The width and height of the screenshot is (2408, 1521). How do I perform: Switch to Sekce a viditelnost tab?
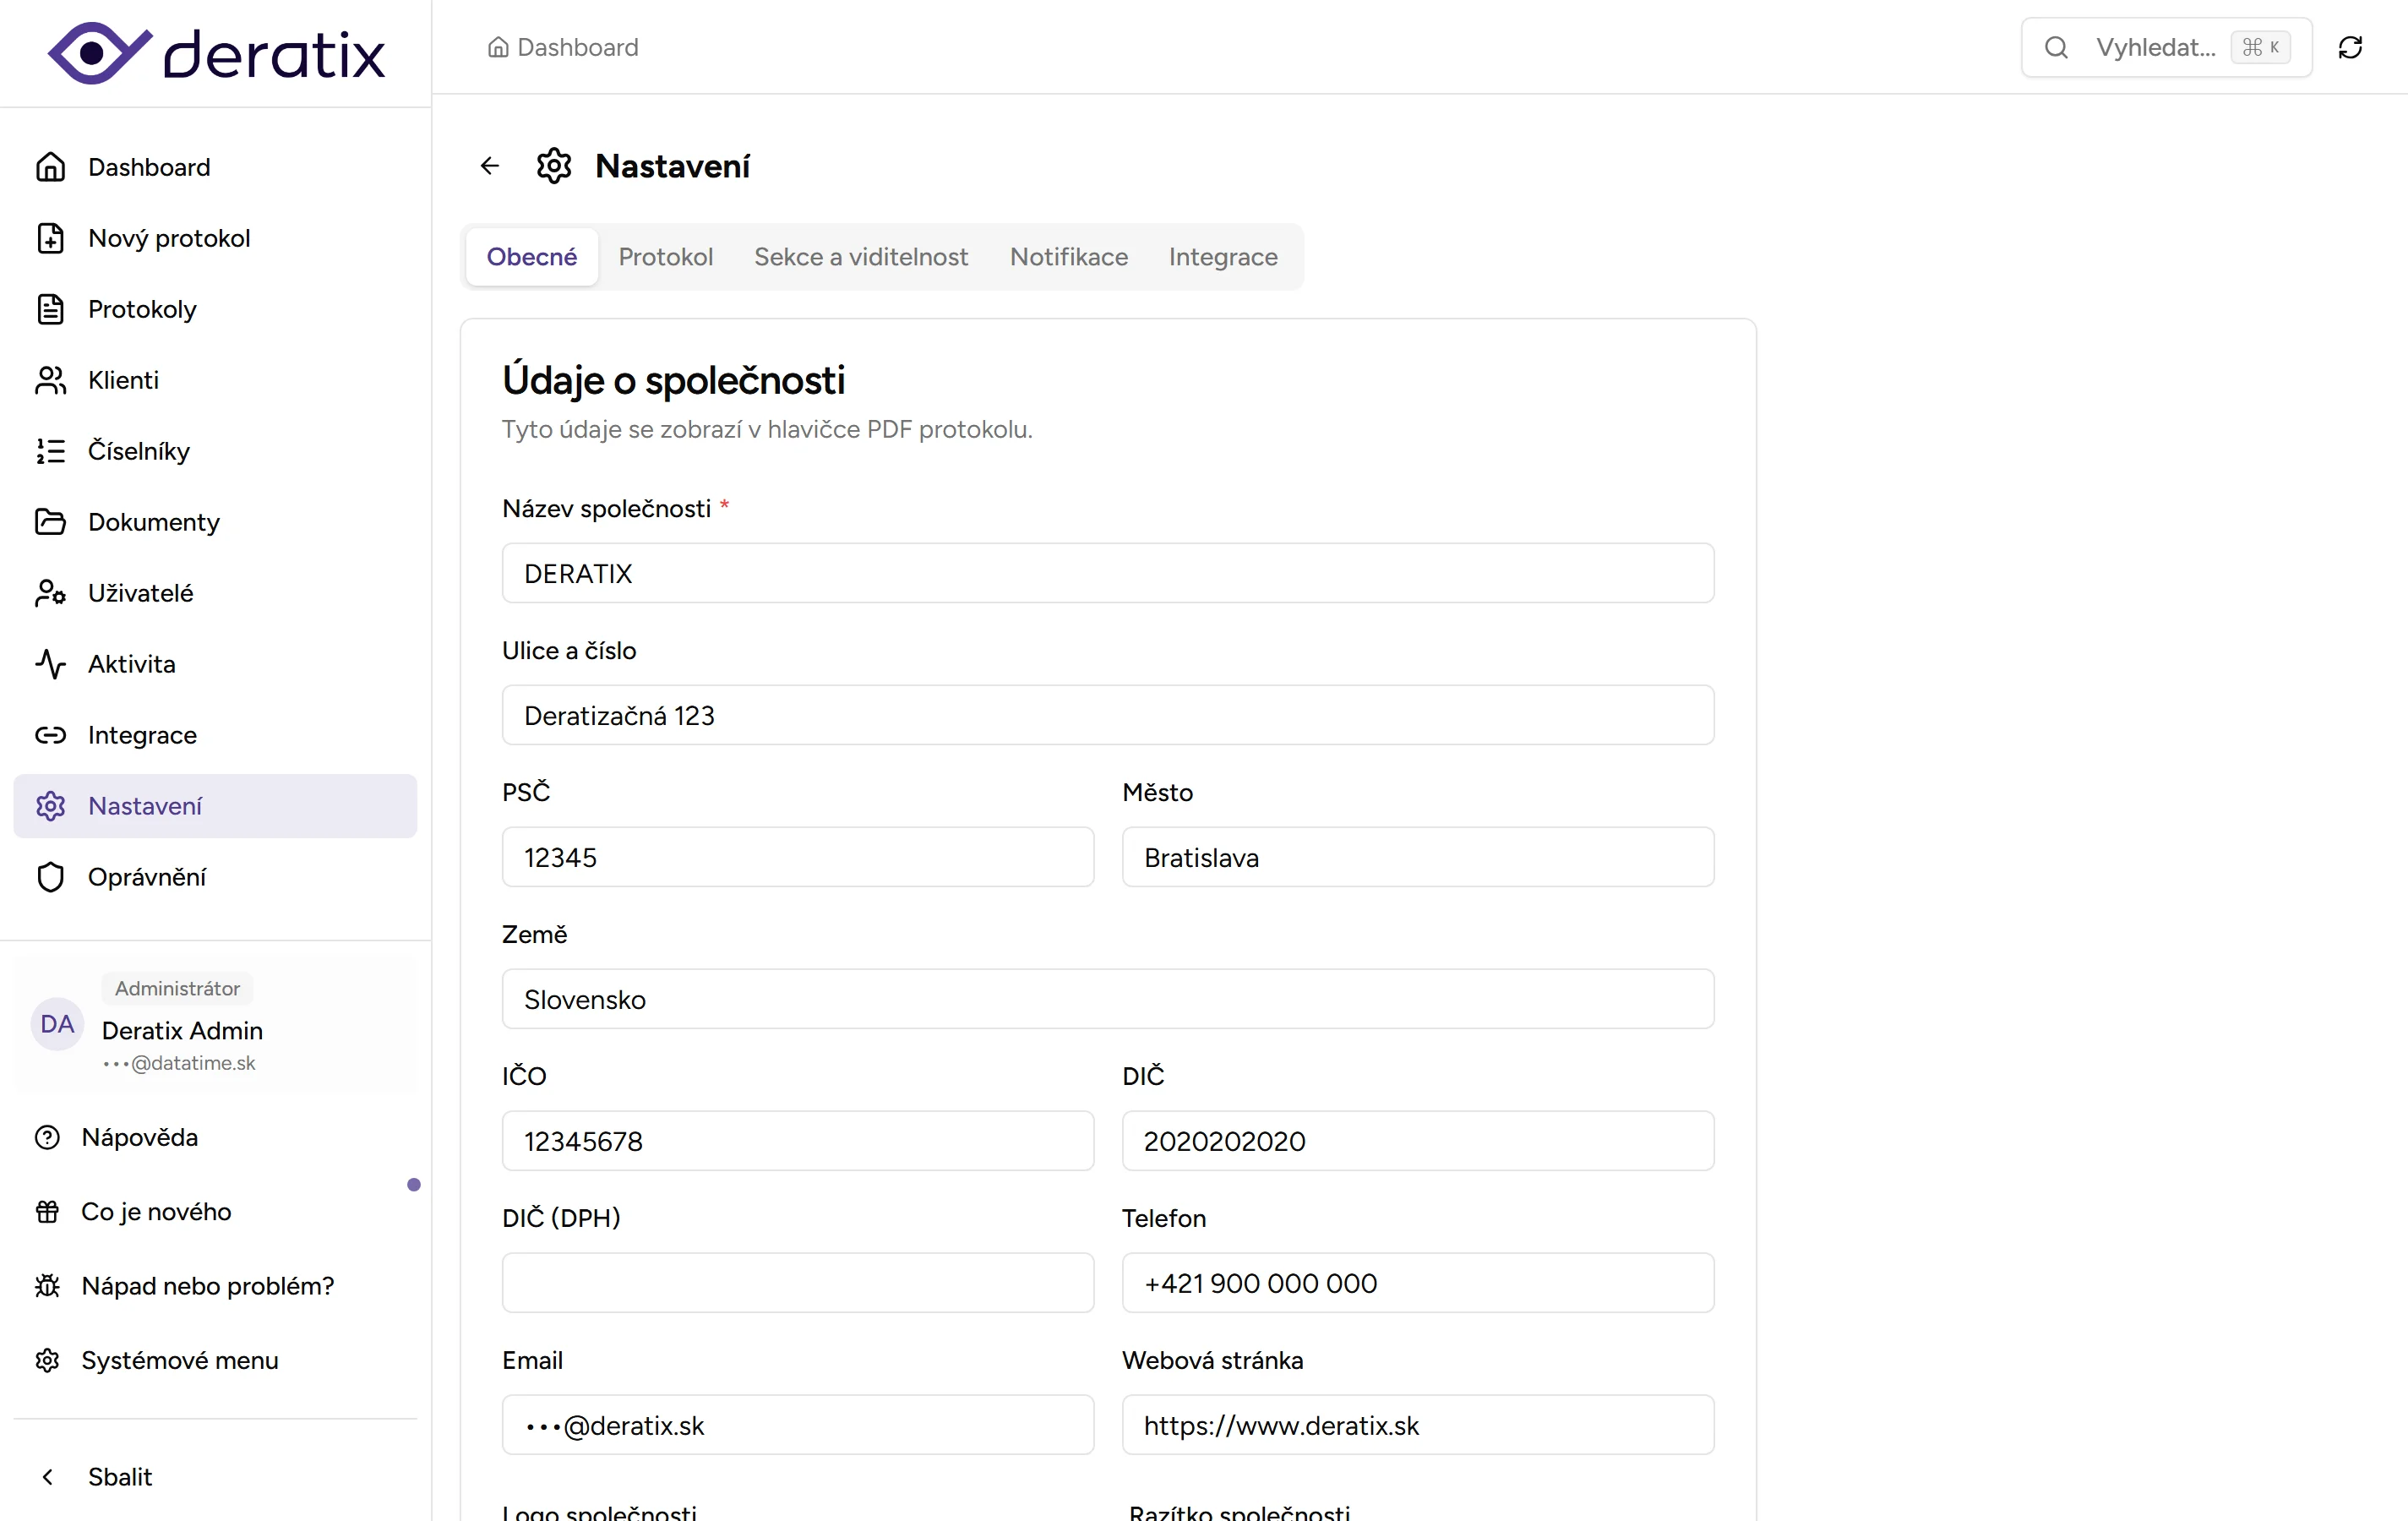[860, 257]
